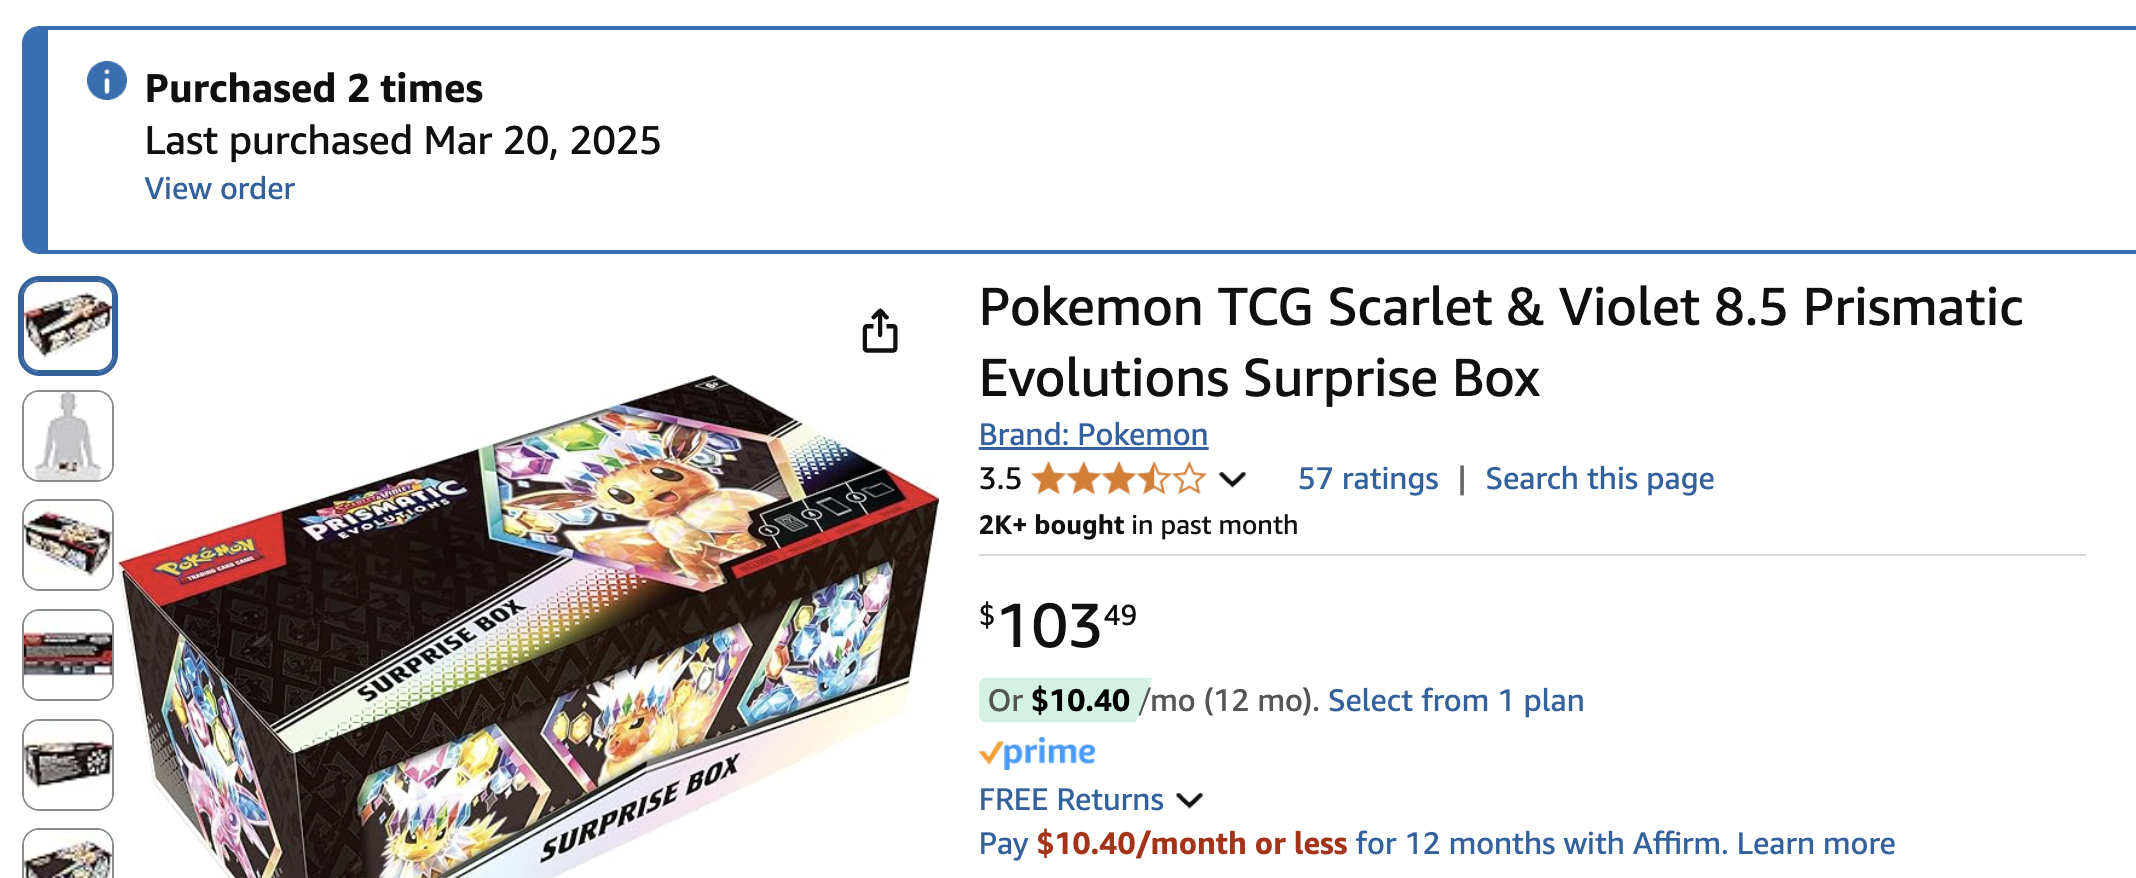The image size is (2136, 878).
Task: Click the blue info icon in purchase banner
Action: pos(107,81)
